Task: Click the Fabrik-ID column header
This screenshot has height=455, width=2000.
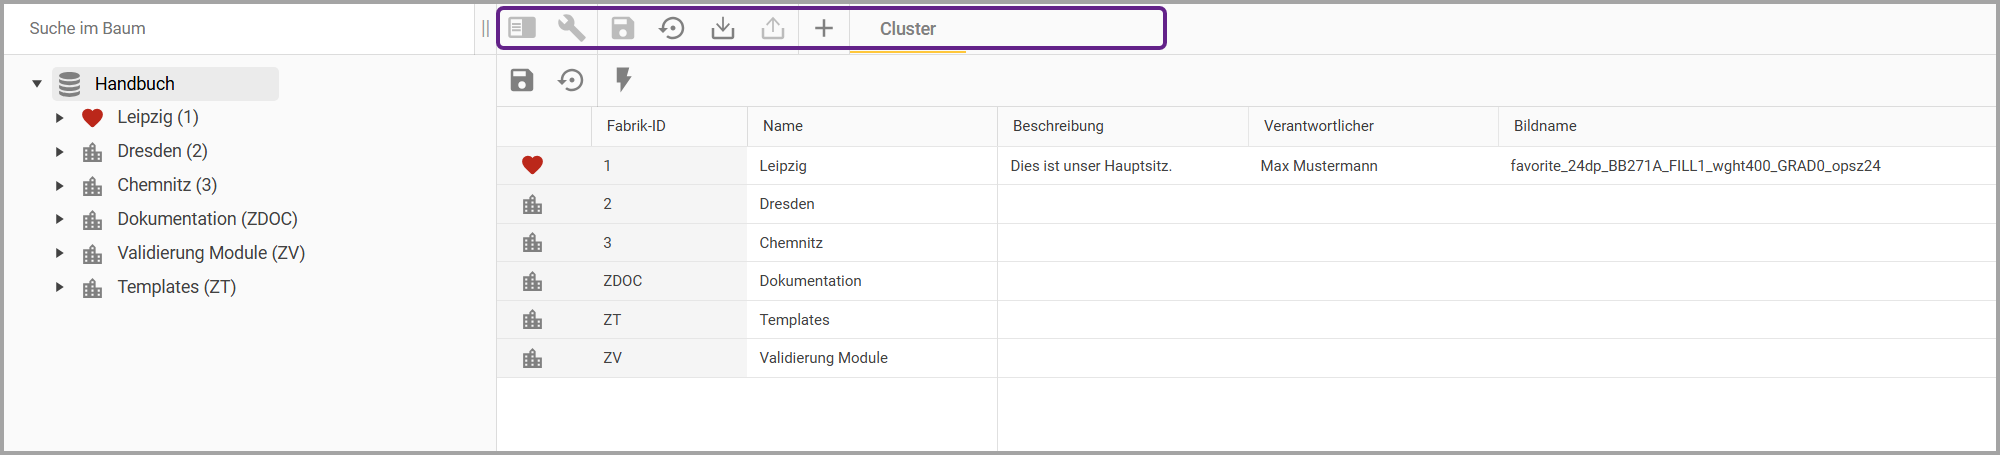Action: point(636,126)
